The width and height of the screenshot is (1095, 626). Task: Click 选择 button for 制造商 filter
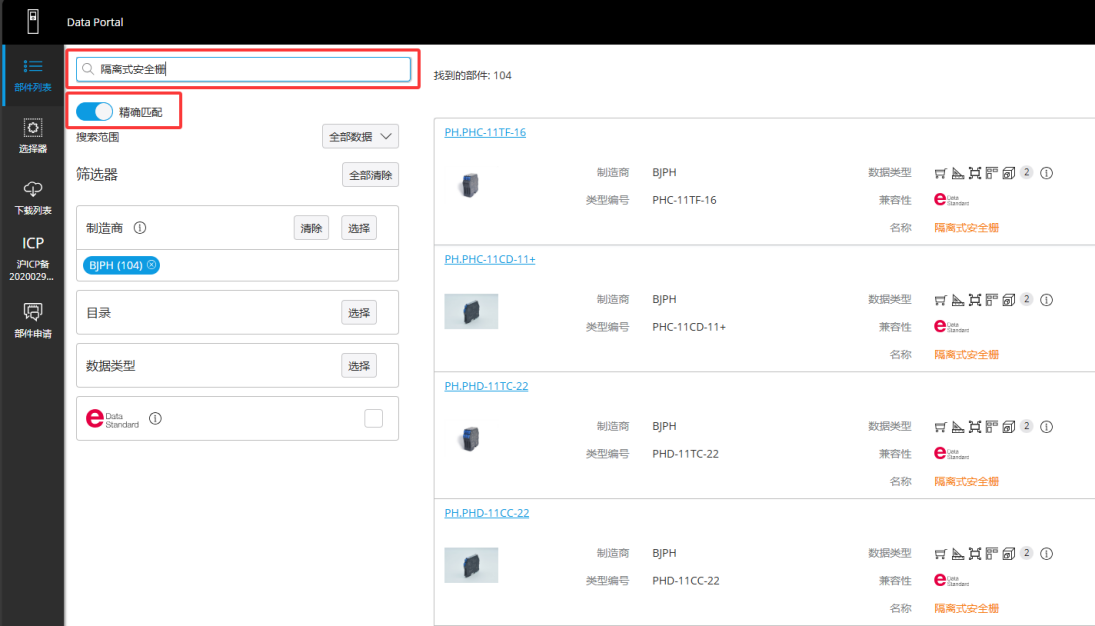[359, 228]
